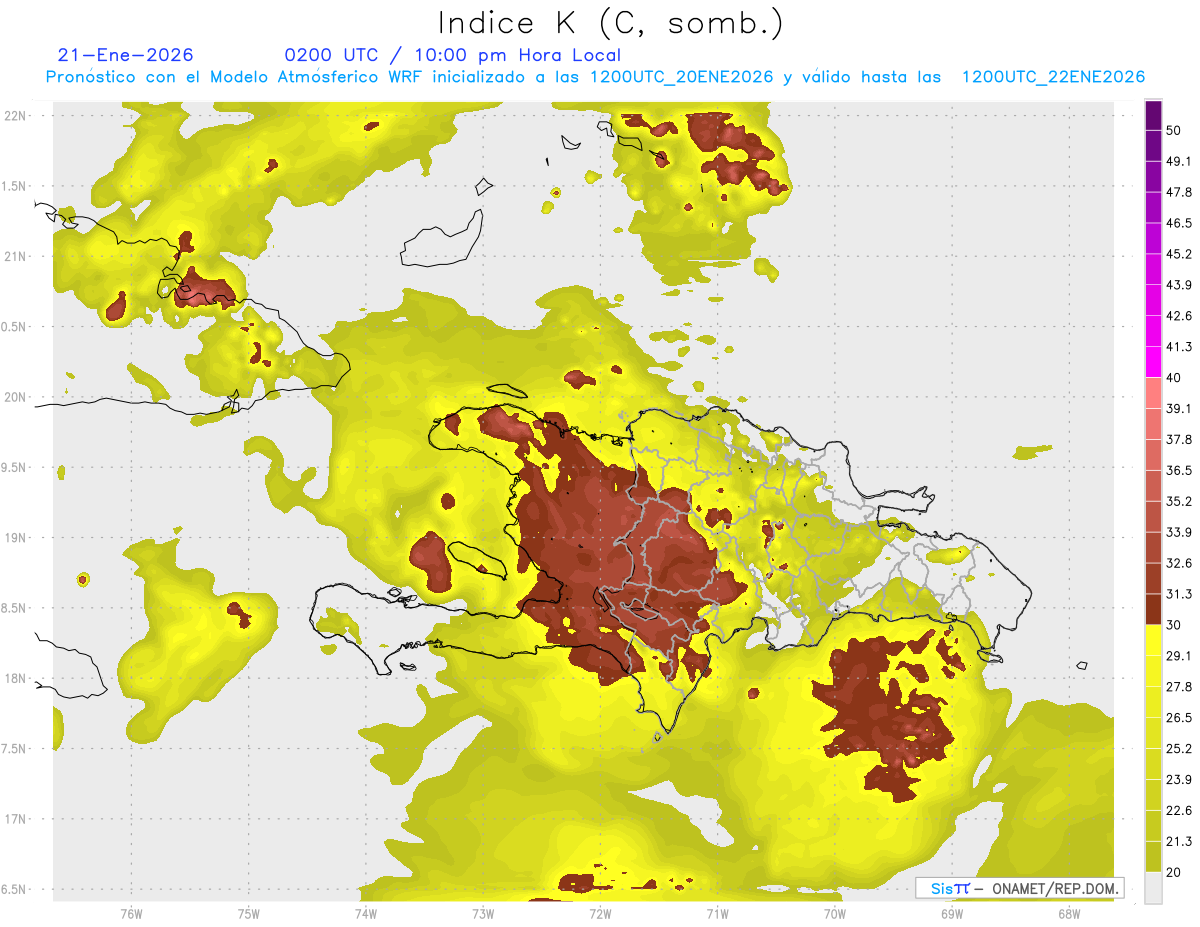Click the longitude axis label '69W'

tap(951, 914)
